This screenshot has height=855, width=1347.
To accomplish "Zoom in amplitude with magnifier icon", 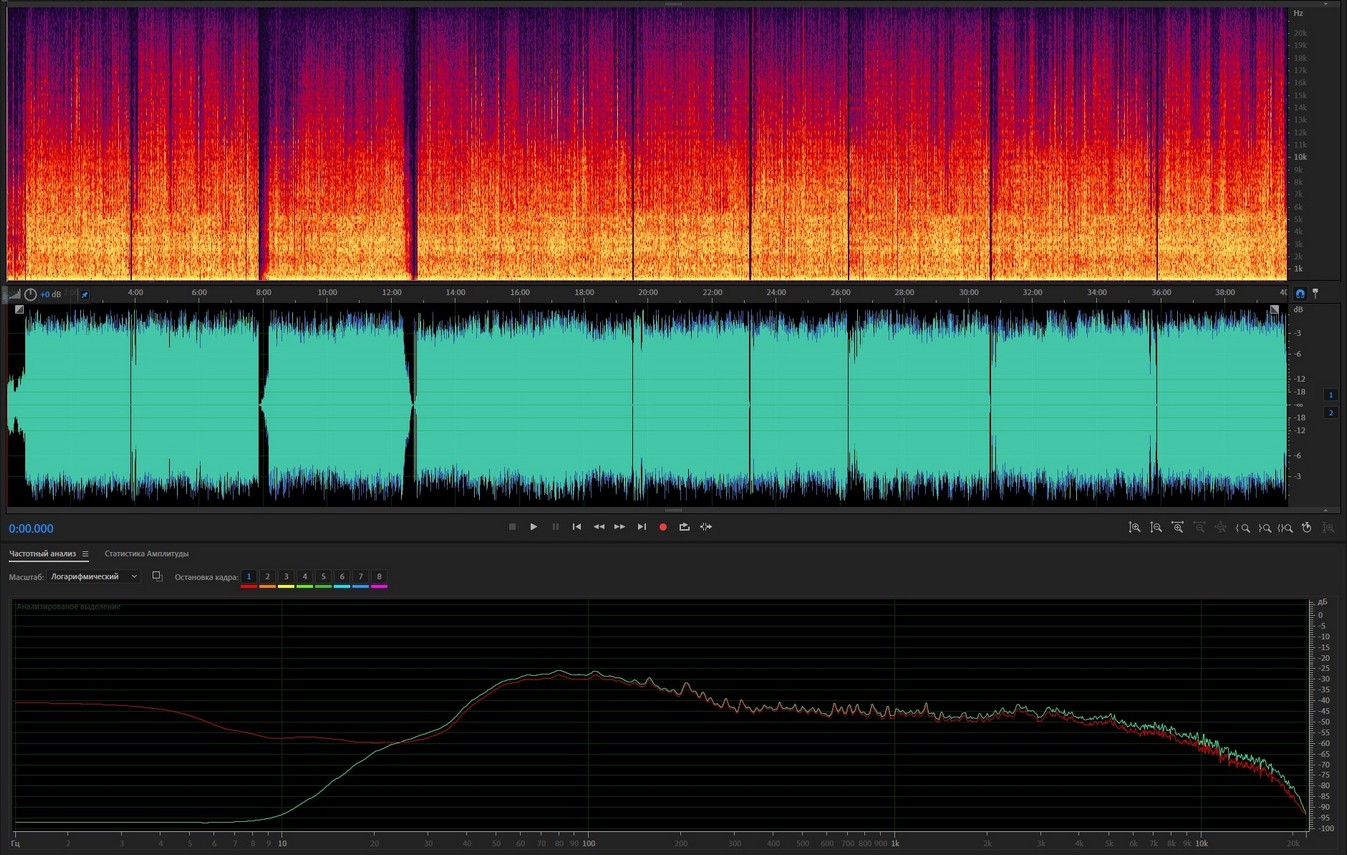I will 1134,527.
